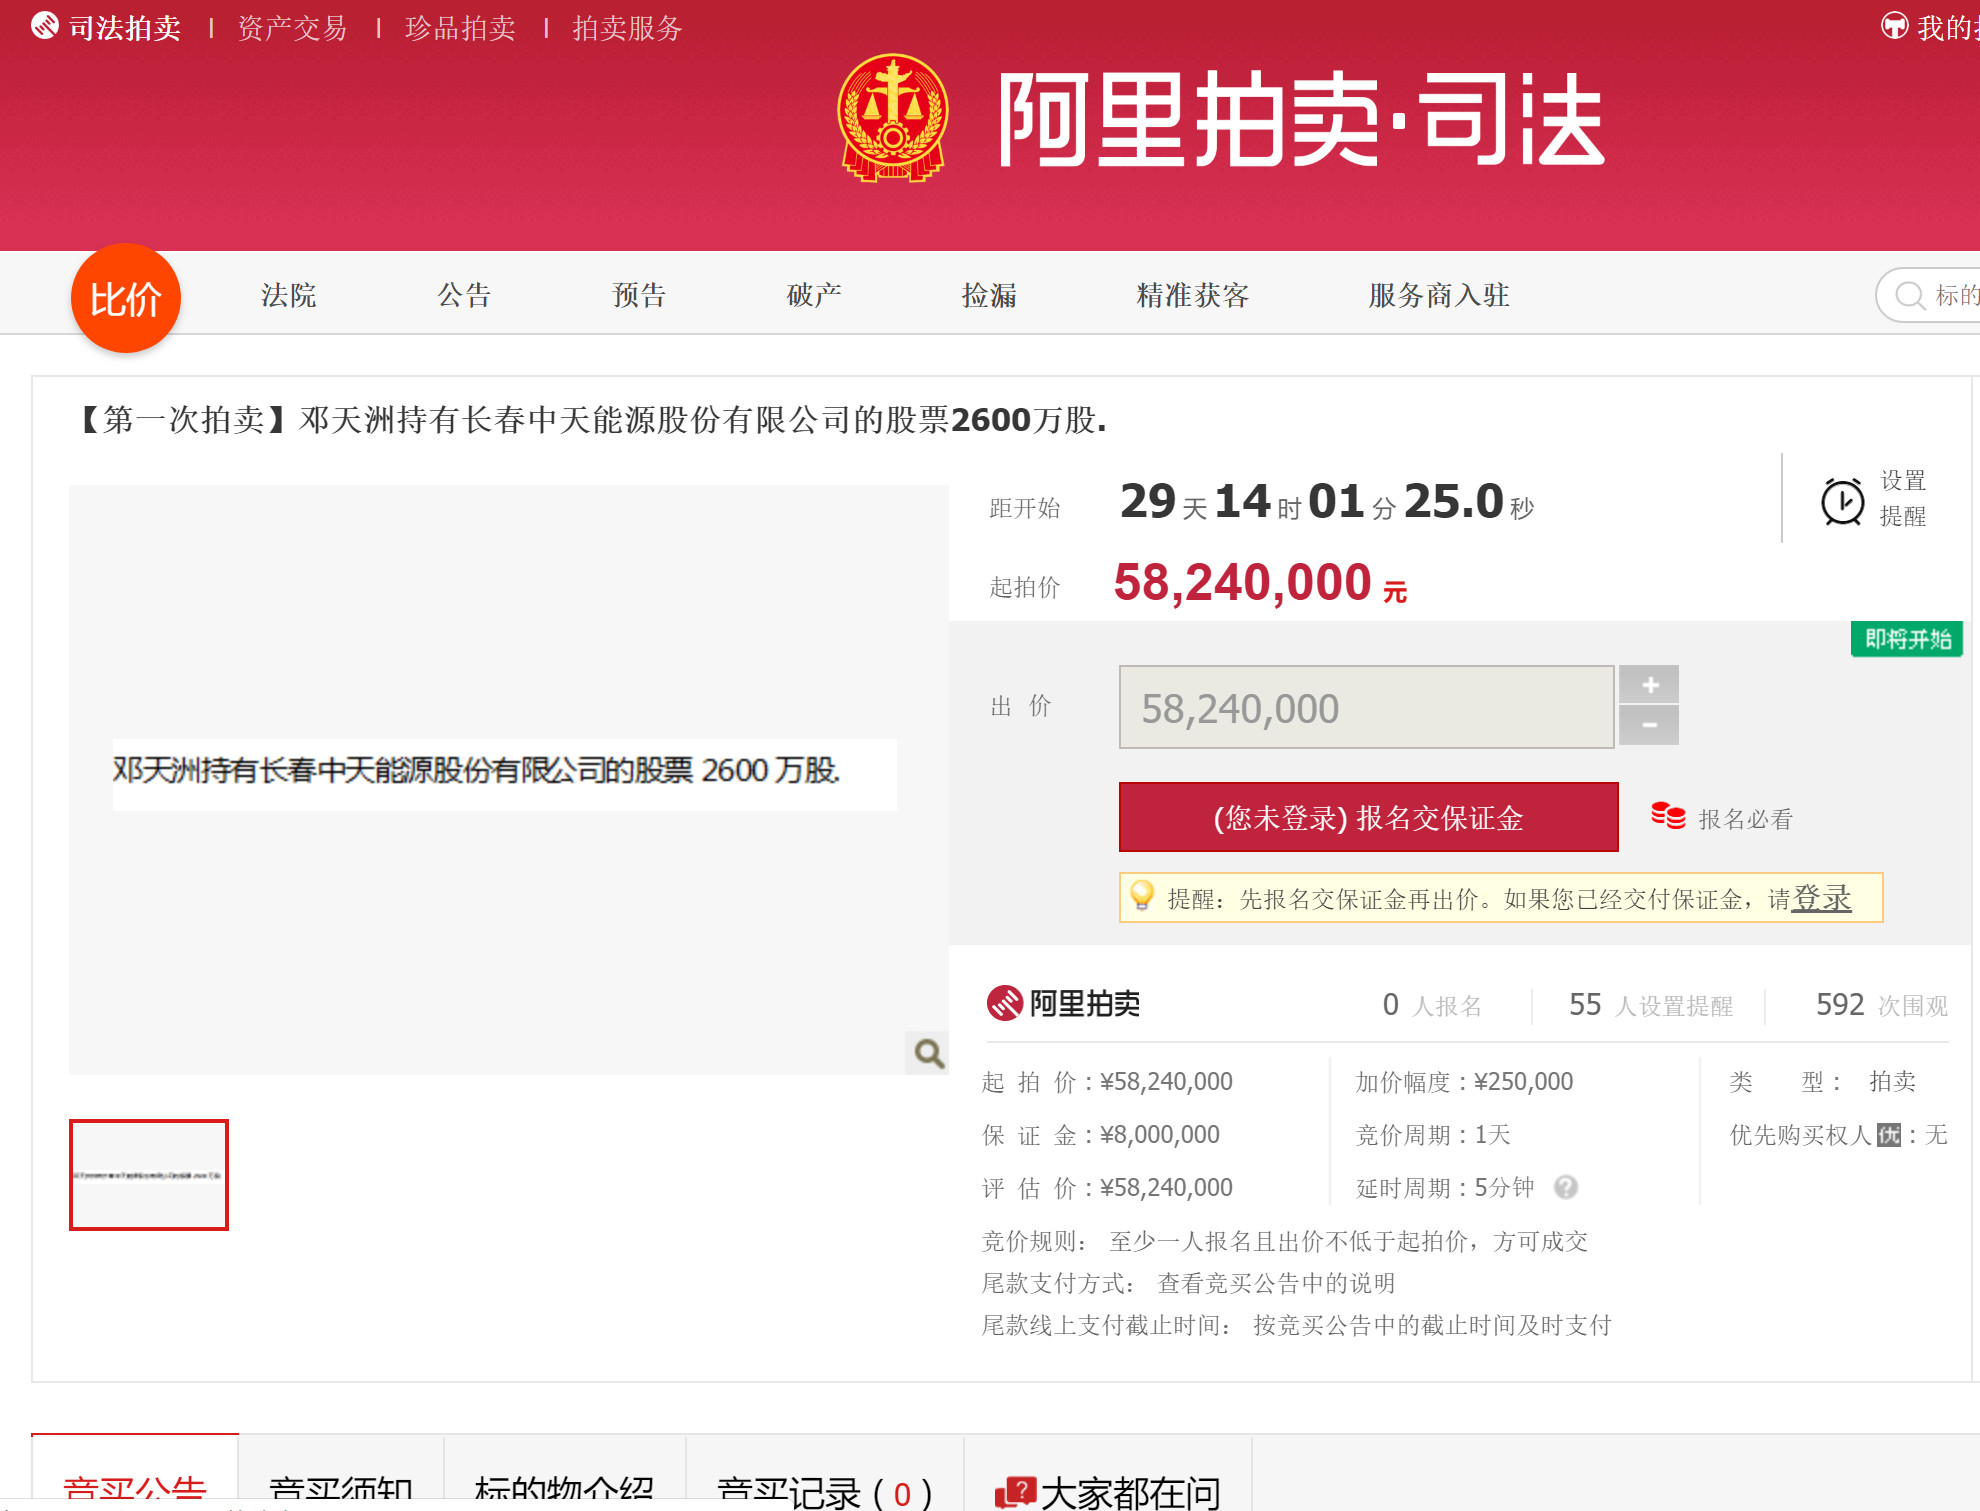Click the 评估价 ¥58,240,000 value
Image resolution: width=1980 pixels, height=1511 pixels.
pos(1166,1188)
